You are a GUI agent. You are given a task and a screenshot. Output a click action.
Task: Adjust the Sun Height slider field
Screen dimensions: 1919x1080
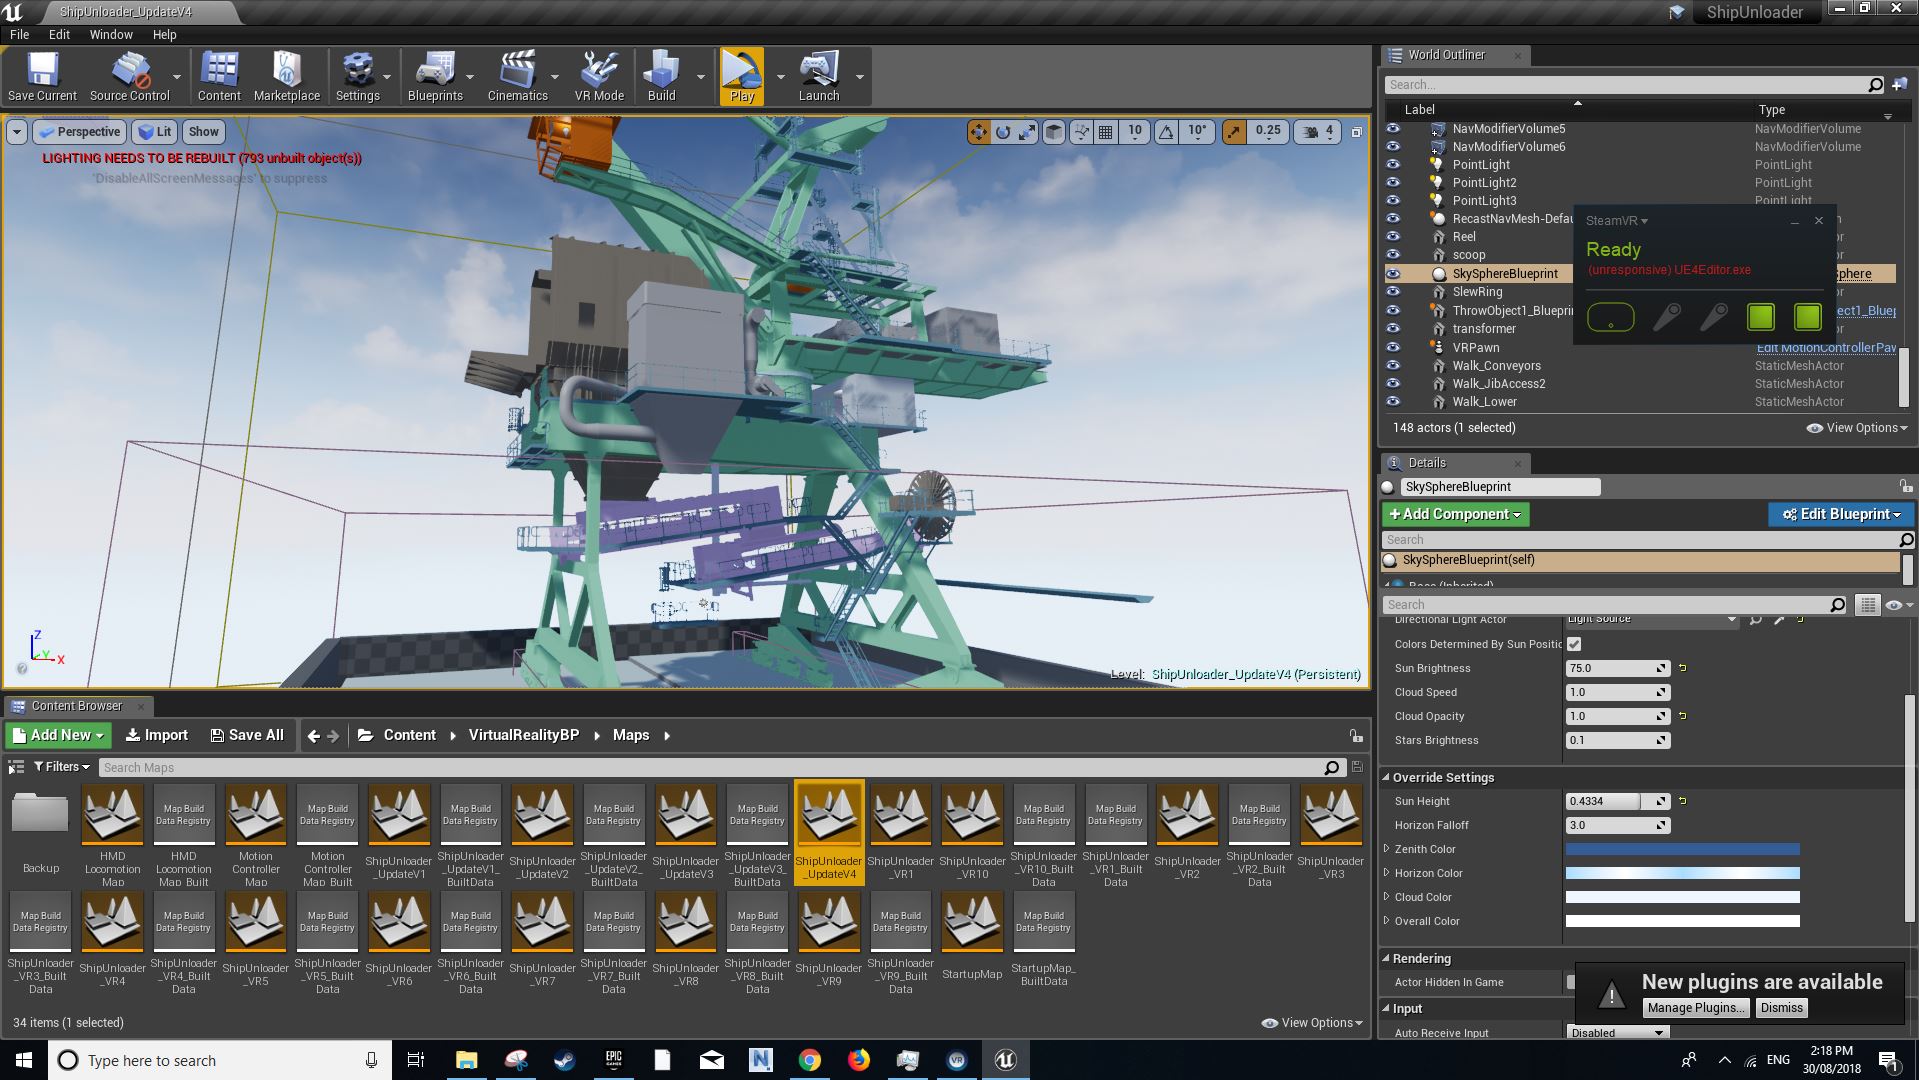(x=1617, y=801)
